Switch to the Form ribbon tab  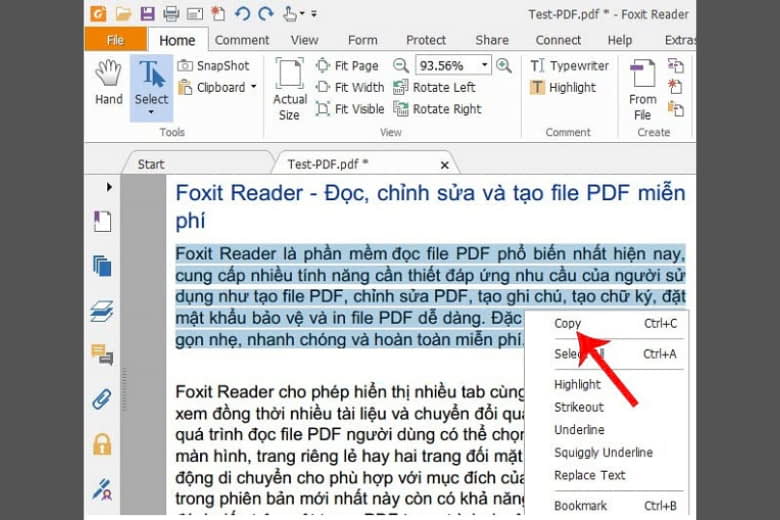click(363, 40)
